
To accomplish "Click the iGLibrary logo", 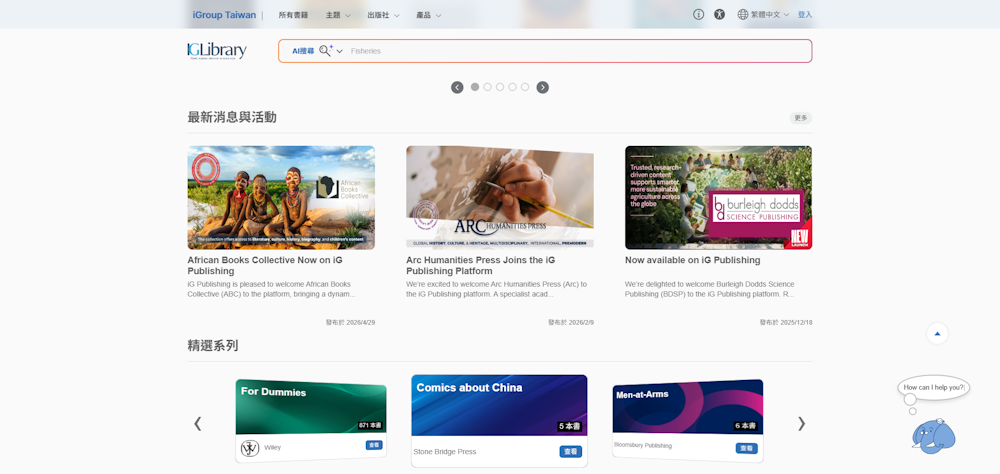I will (x=217, y=51).
